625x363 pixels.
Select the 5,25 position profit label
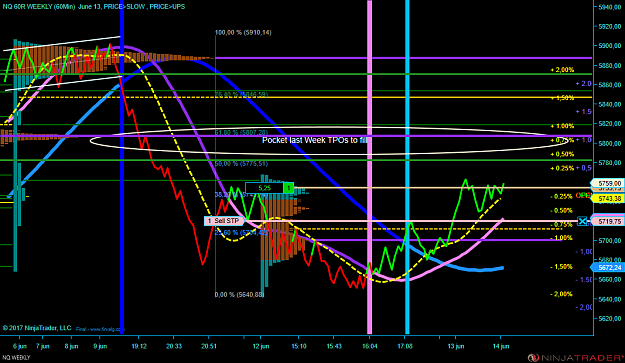[x=264, y=188]
